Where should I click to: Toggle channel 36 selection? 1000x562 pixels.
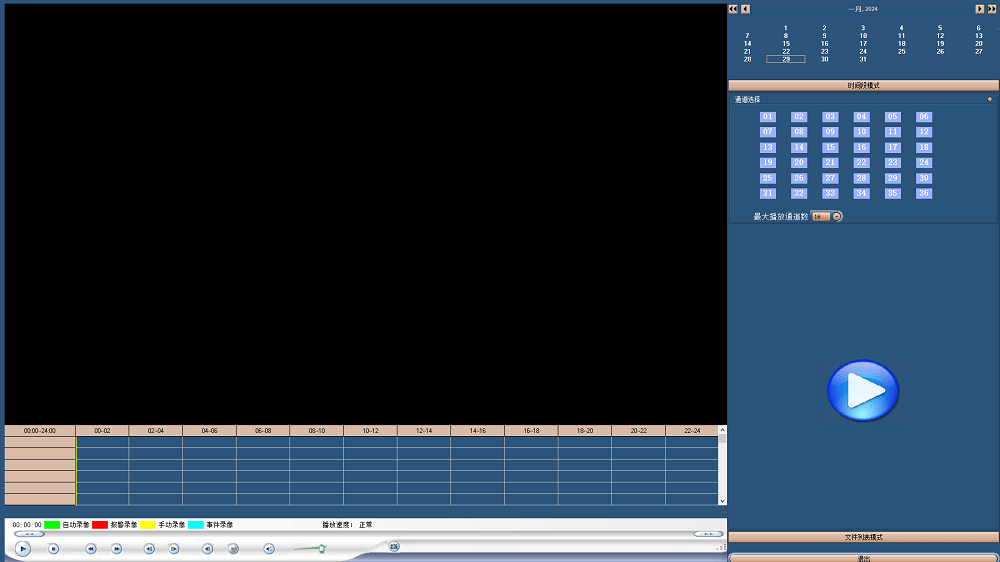point(924,194)
